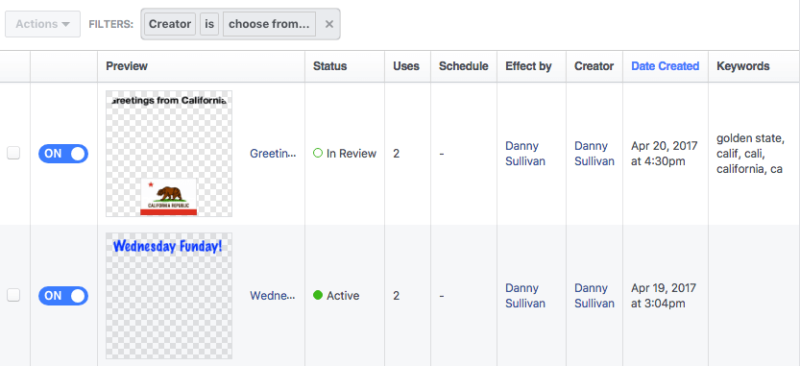Click the Uses column header

click(x=406, y=66)
